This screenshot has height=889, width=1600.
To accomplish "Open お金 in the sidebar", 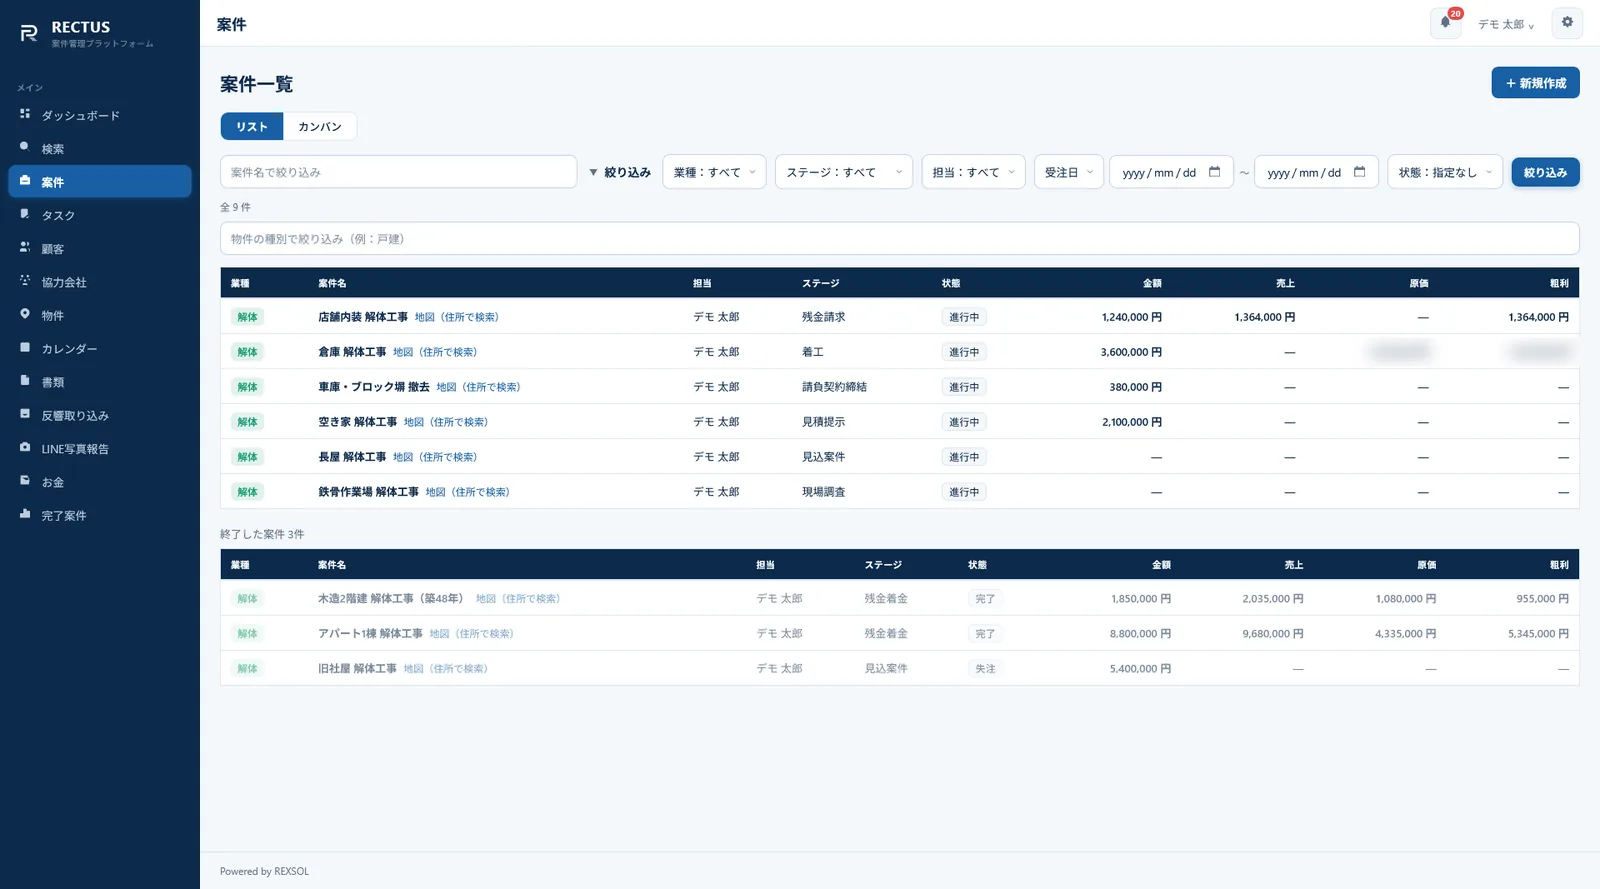I will pos(100,482).
